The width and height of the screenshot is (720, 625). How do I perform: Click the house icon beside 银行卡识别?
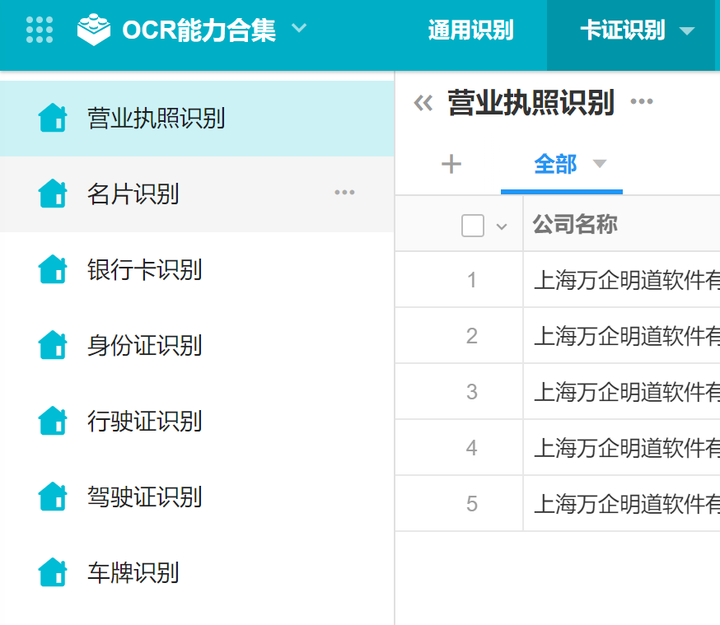52,269
